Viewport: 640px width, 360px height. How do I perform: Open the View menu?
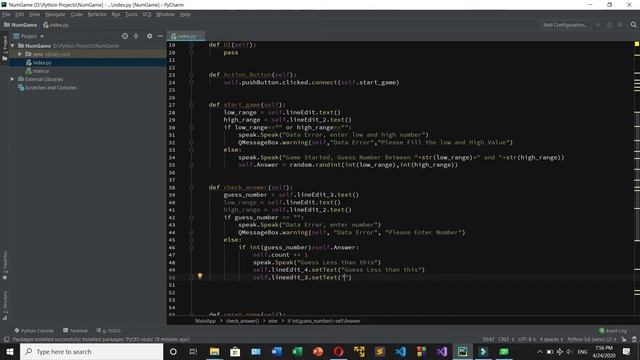(34, 14)
